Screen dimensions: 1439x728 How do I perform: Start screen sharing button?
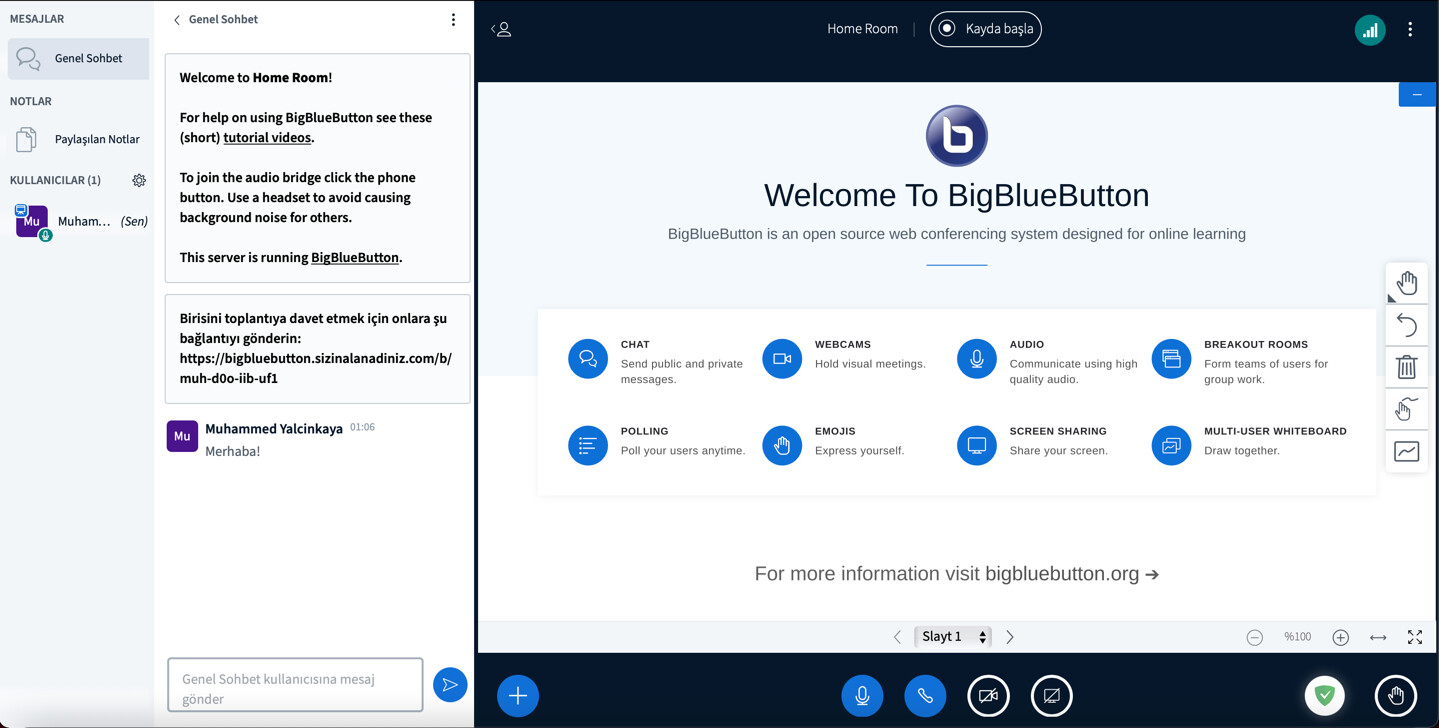(1051, 696)
